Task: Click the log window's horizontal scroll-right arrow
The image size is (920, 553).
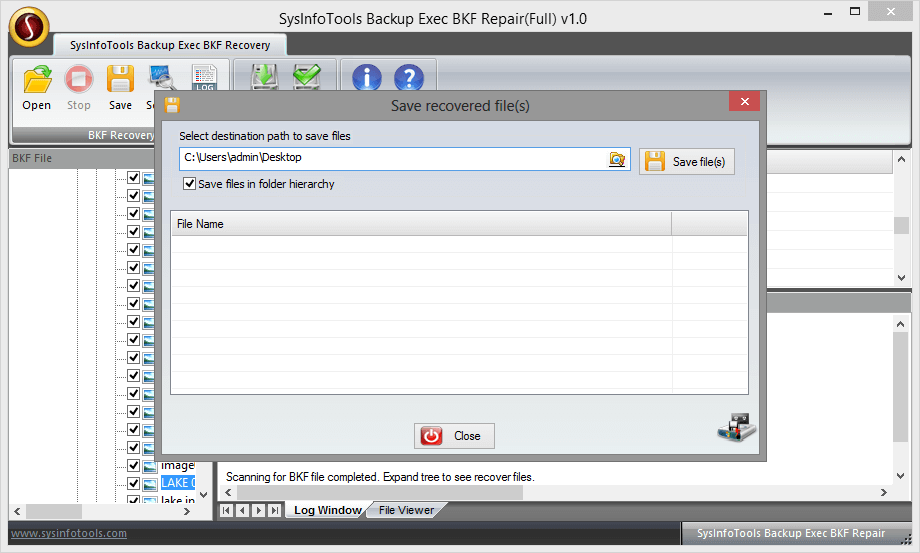Action: 884,493
